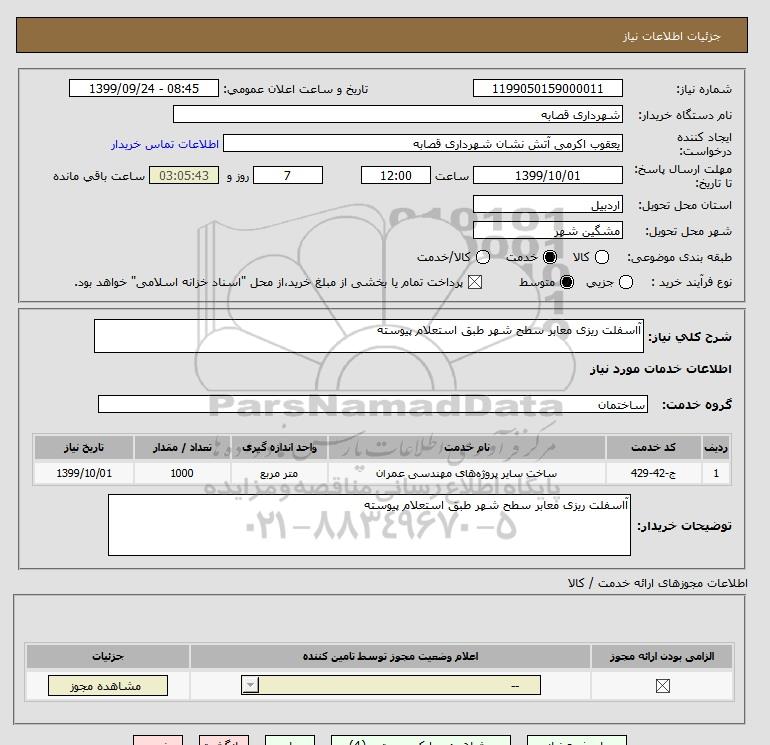This screenshot has width=770, height=745.
Task: Open the license status dropdown
Action: (391, 685)
